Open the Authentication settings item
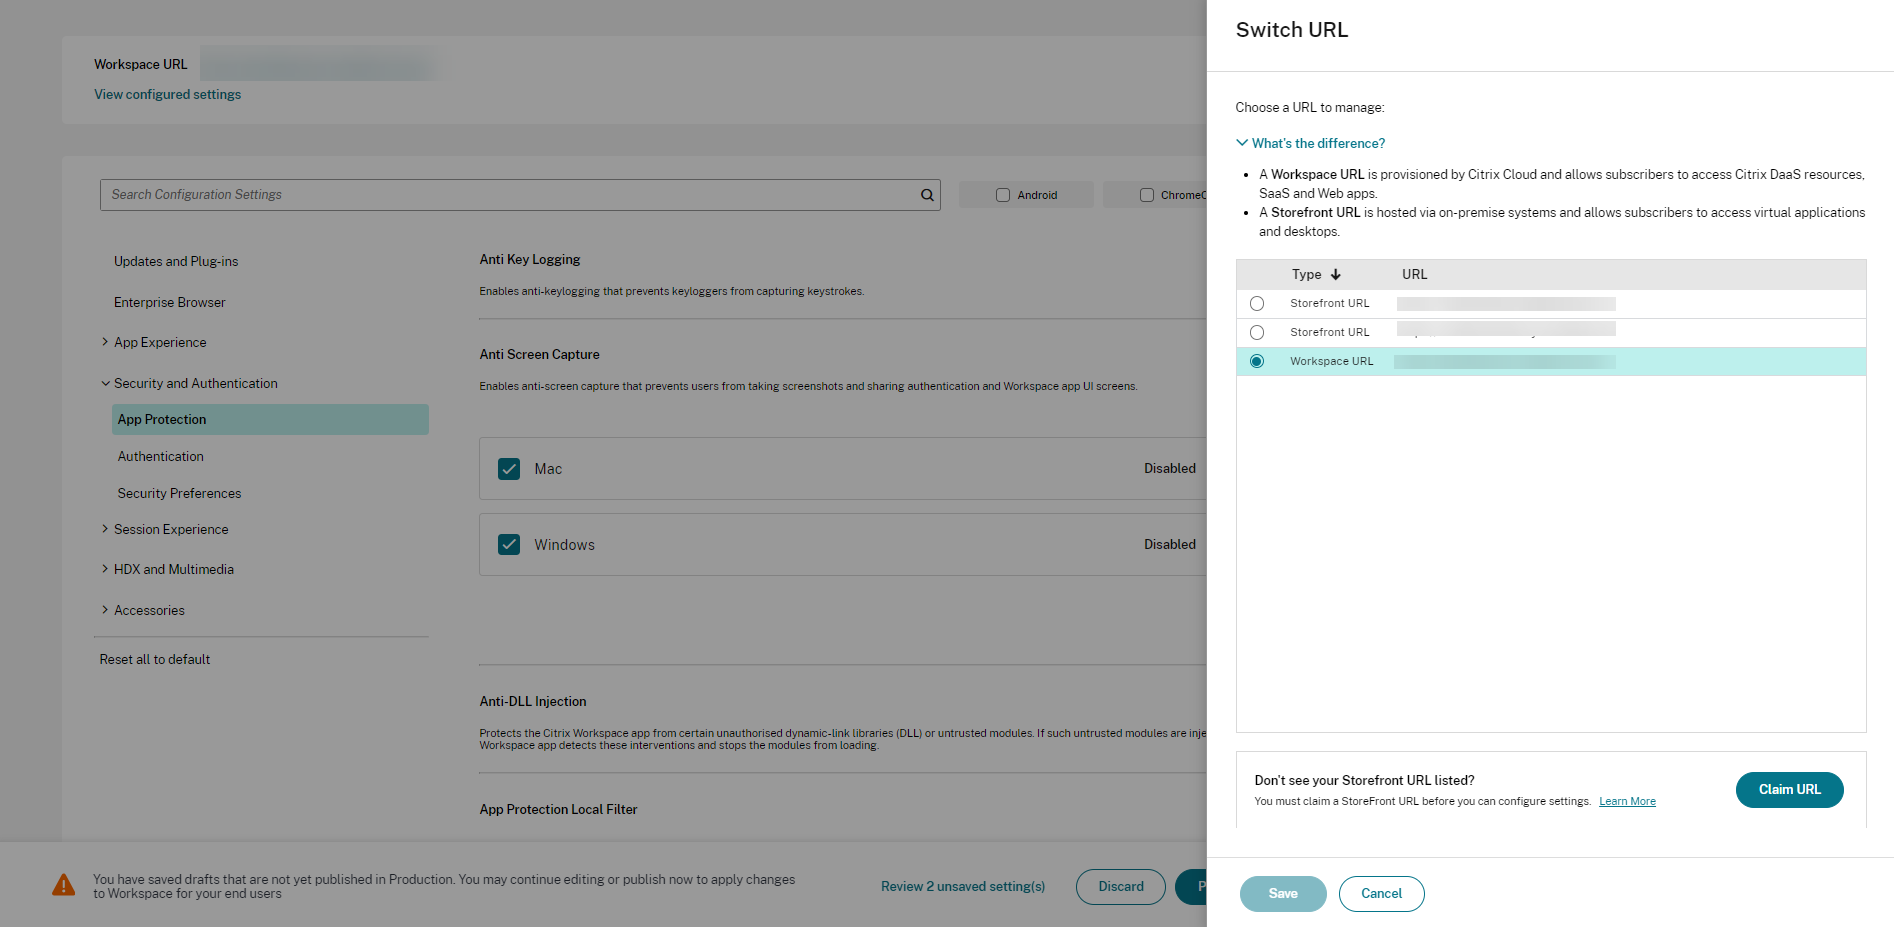 click(x=161, y=456)
